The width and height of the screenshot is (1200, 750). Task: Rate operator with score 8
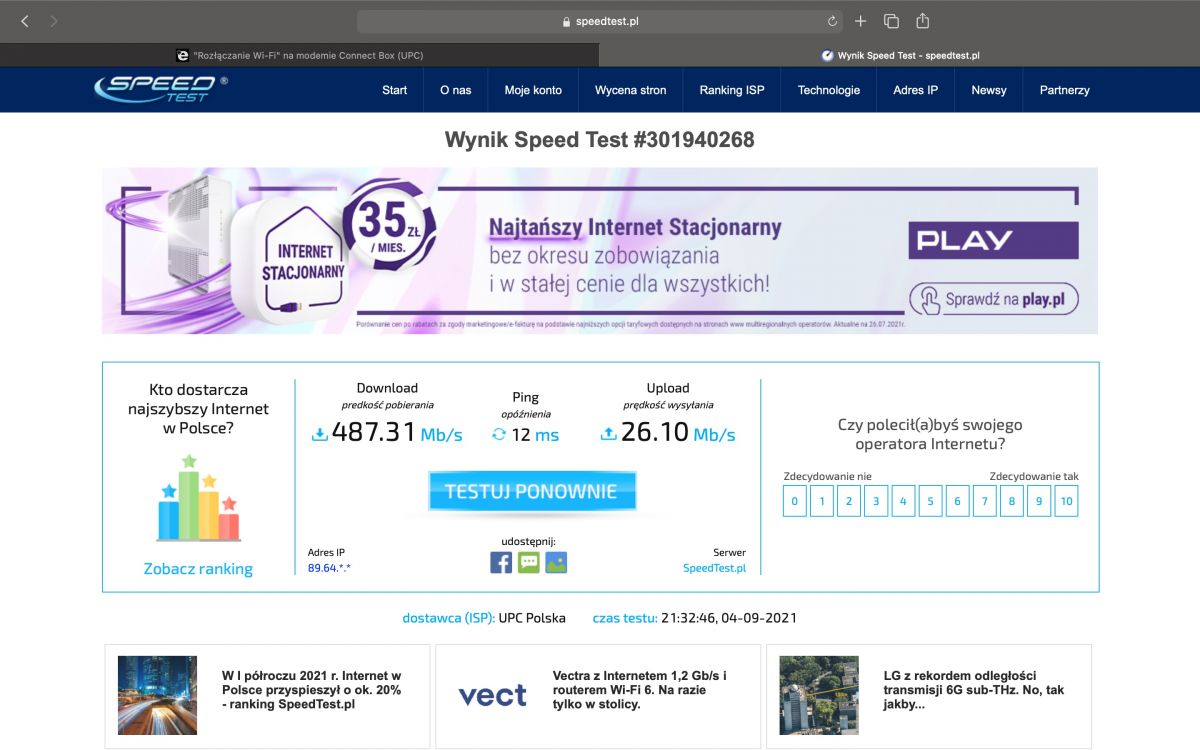click(1012, 501)
